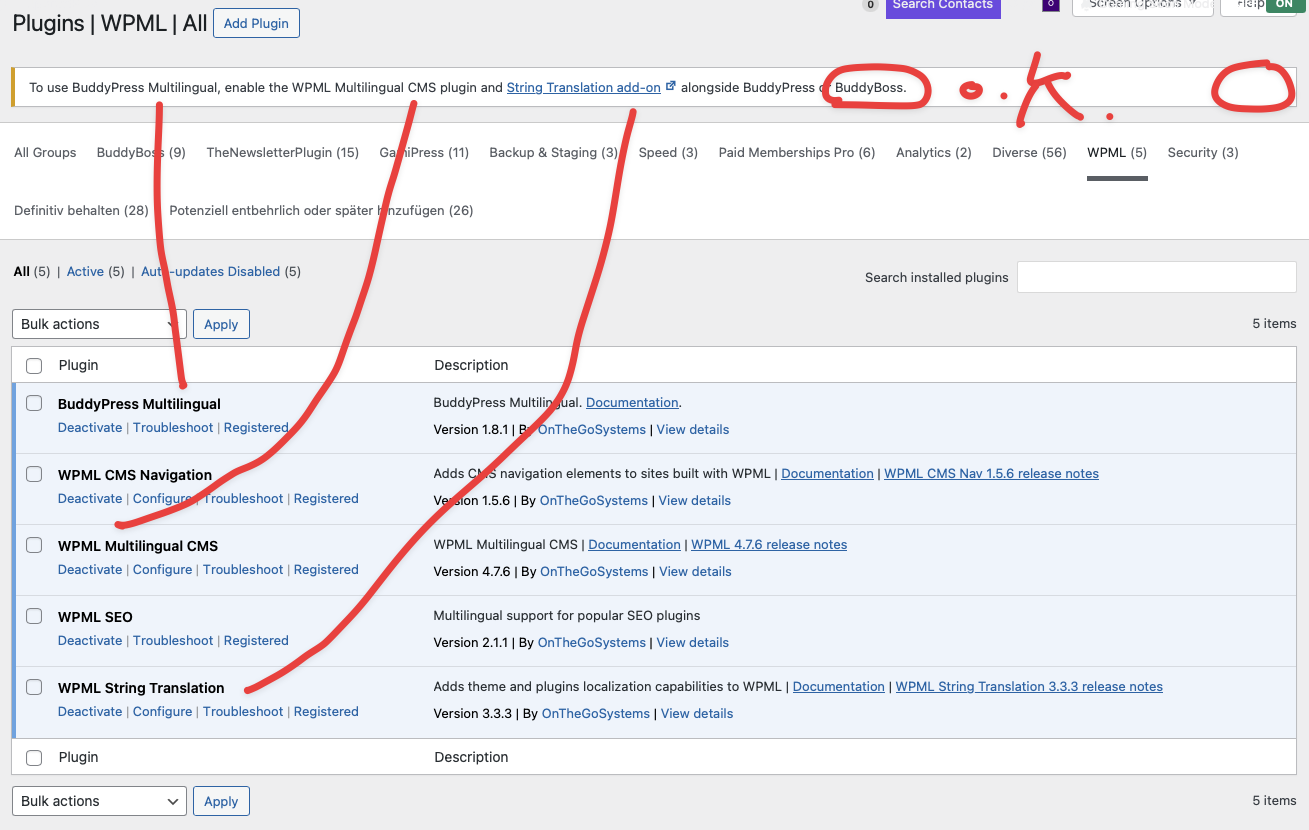Open the GamiPress (11) group tab

tap(424, 153)
